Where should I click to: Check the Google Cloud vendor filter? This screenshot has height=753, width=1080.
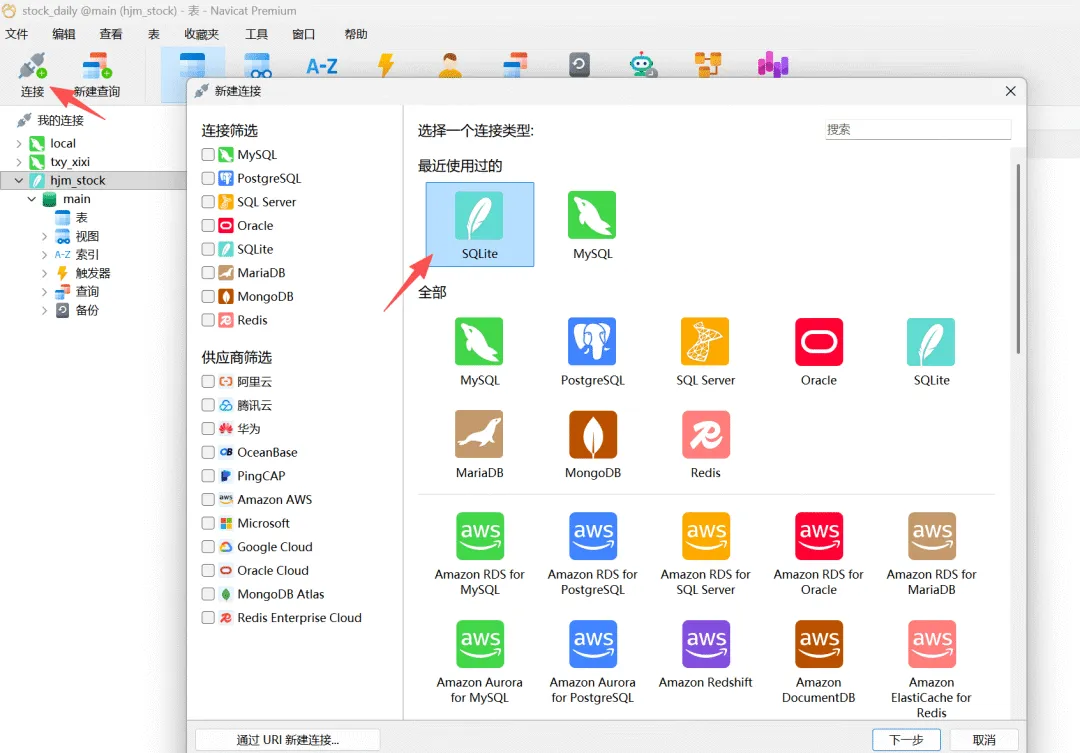click(x=208, y=546)
